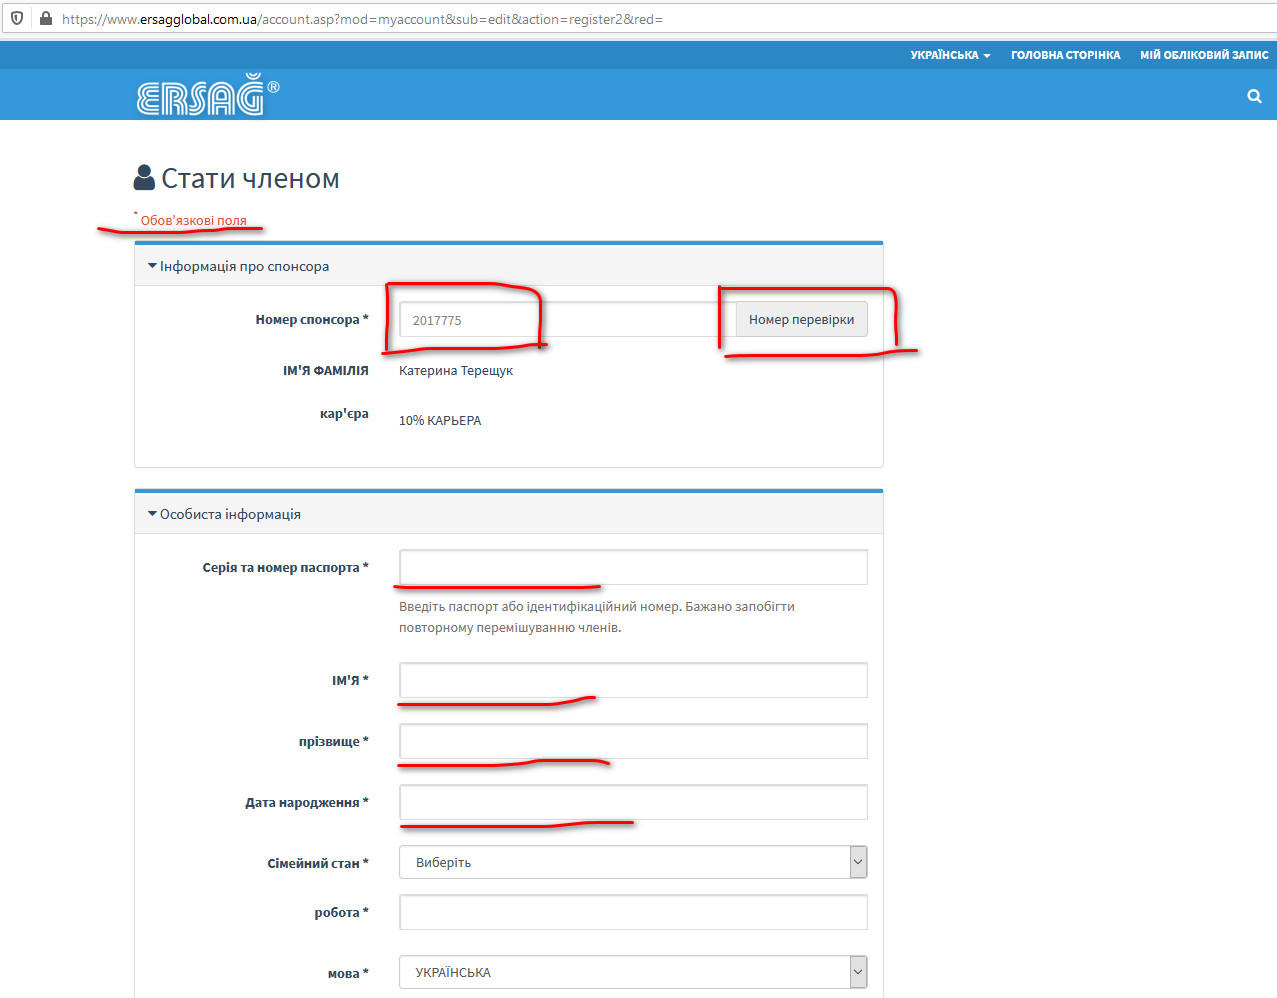Open the мова dropdown
Image resolution: width=1277 pixels, height=998 pixels.
point(632,972)
